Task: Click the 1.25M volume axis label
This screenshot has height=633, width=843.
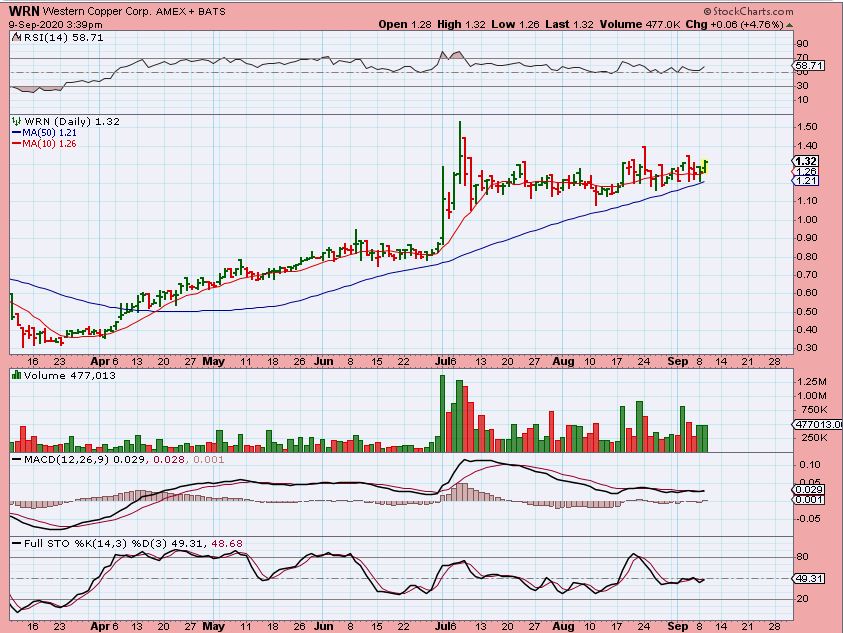Action: (811, 381)
